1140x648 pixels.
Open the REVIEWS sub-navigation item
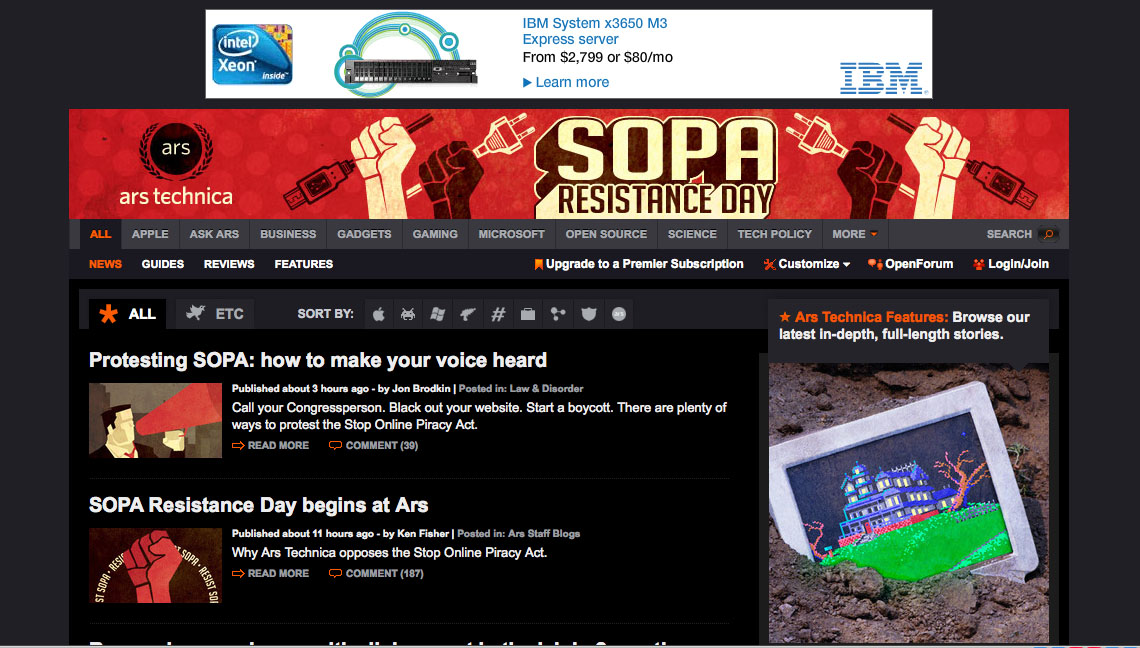pos(229,264)
